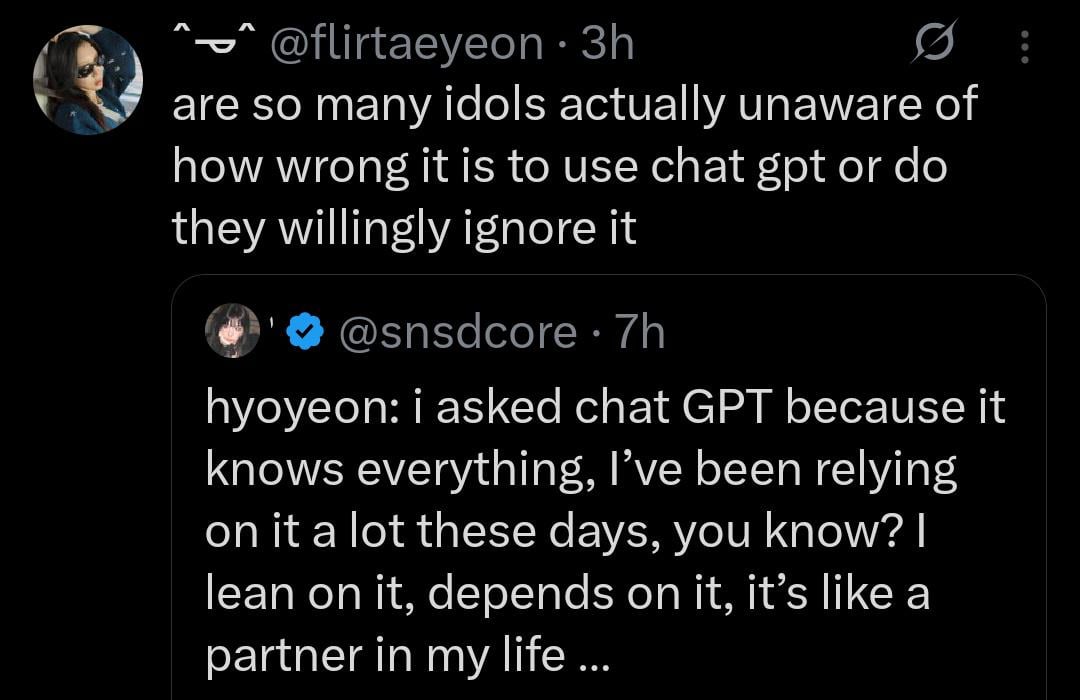The image size is (1080, 700).
Task: Open the @snsdcore handle link
Action: [x=458, y=333]
